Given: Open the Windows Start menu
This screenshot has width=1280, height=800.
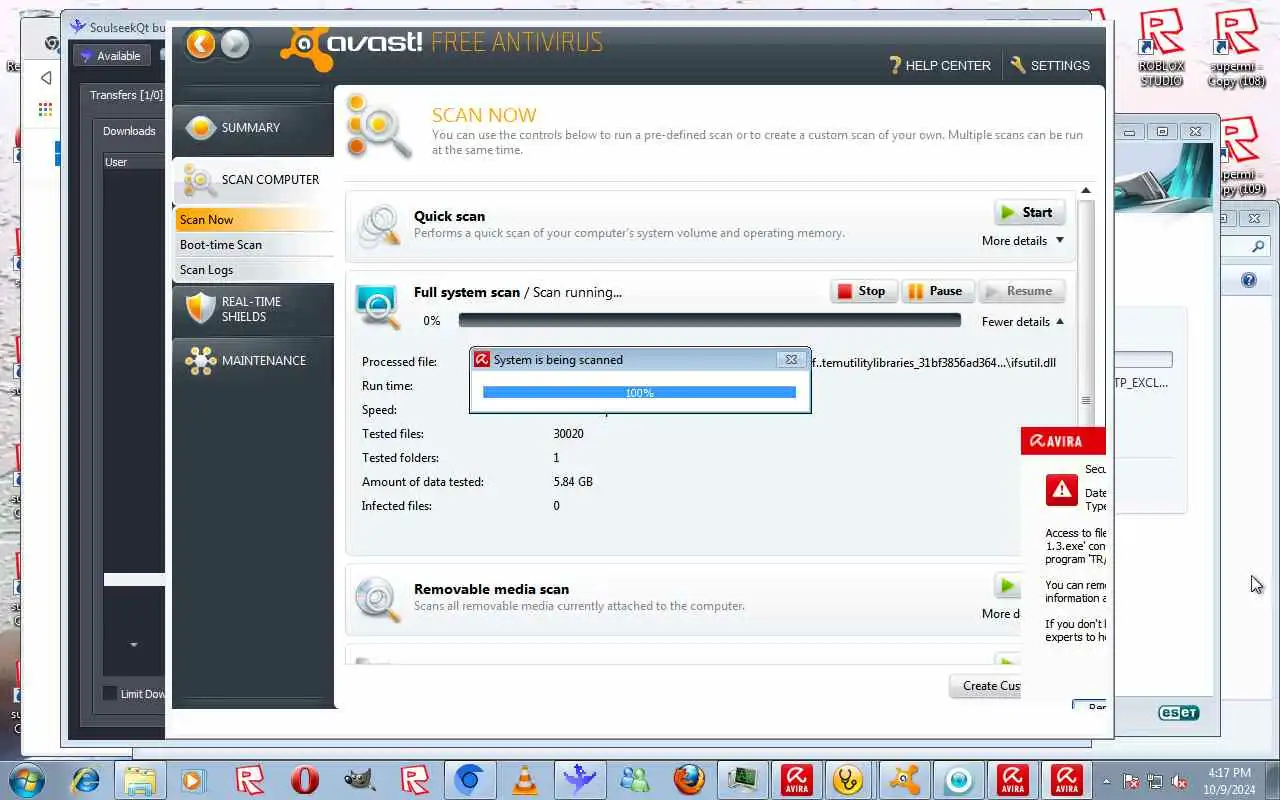Looking at the screenshot, I should pyautogui.click(x=27, y=780).
